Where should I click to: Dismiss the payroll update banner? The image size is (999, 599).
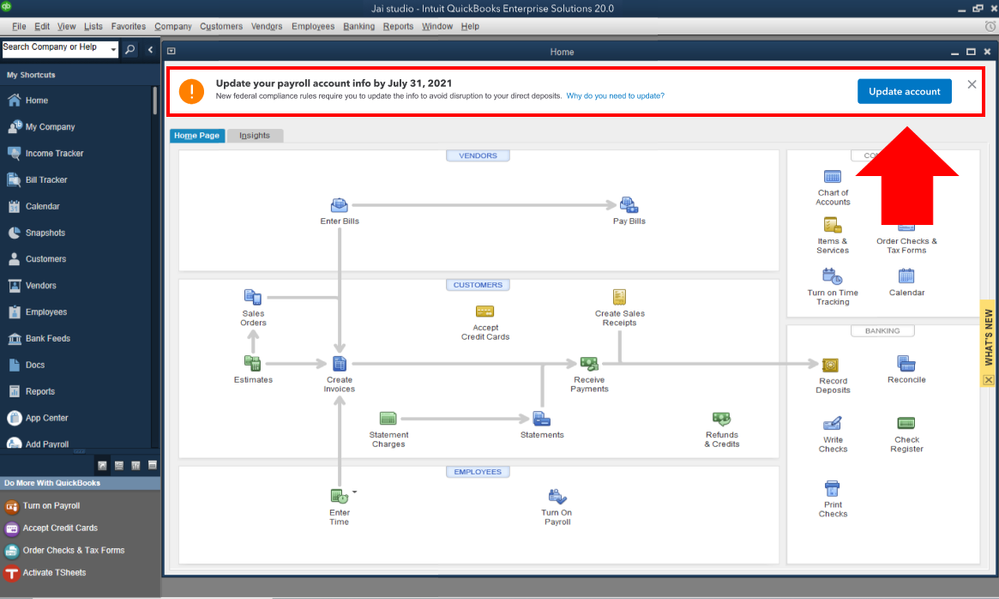click(972, 84)
